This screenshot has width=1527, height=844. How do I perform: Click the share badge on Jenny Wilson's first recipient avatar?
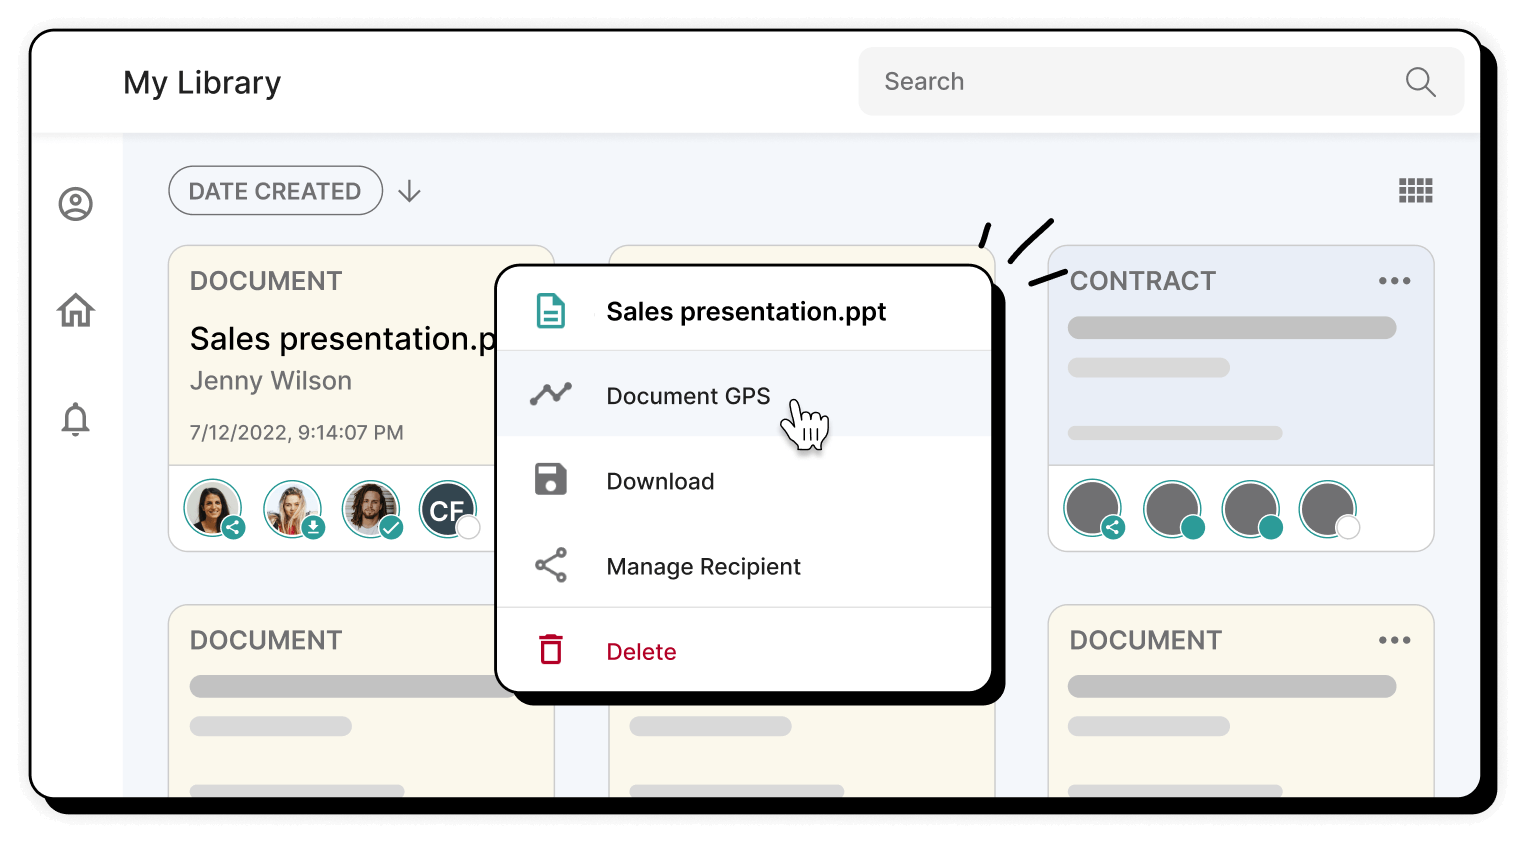235,530
